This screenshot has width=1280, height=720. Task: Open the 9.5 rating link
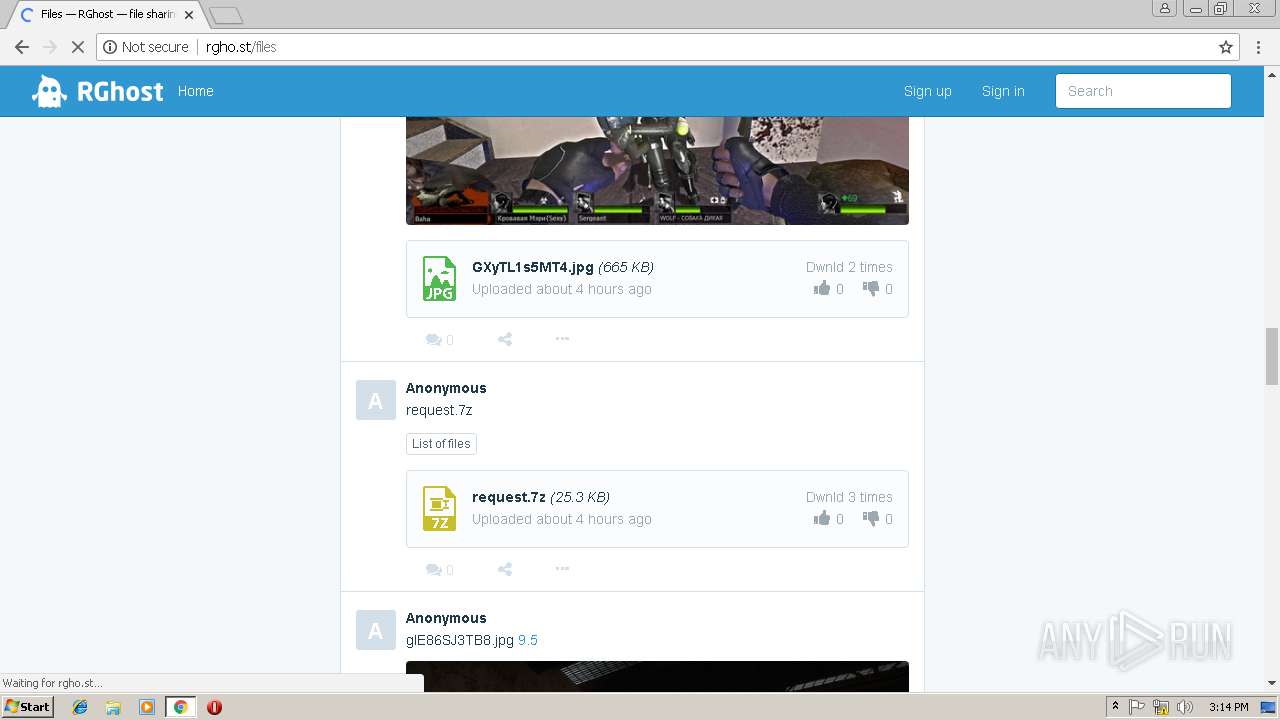coord(528,640)
